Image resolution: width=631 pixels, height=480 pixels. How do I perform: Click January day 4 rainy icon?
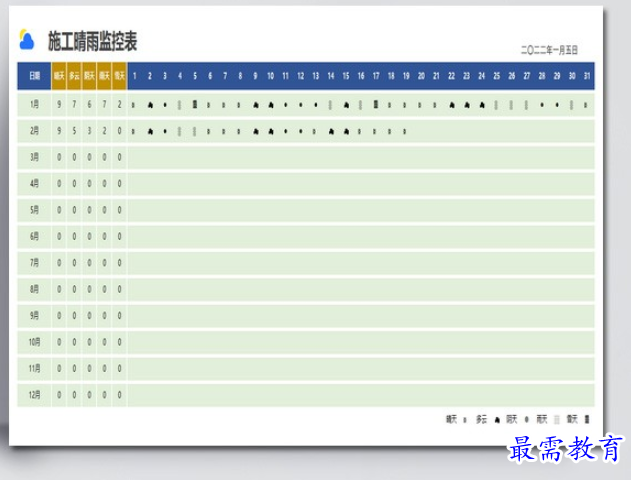[x=179, y=105]
